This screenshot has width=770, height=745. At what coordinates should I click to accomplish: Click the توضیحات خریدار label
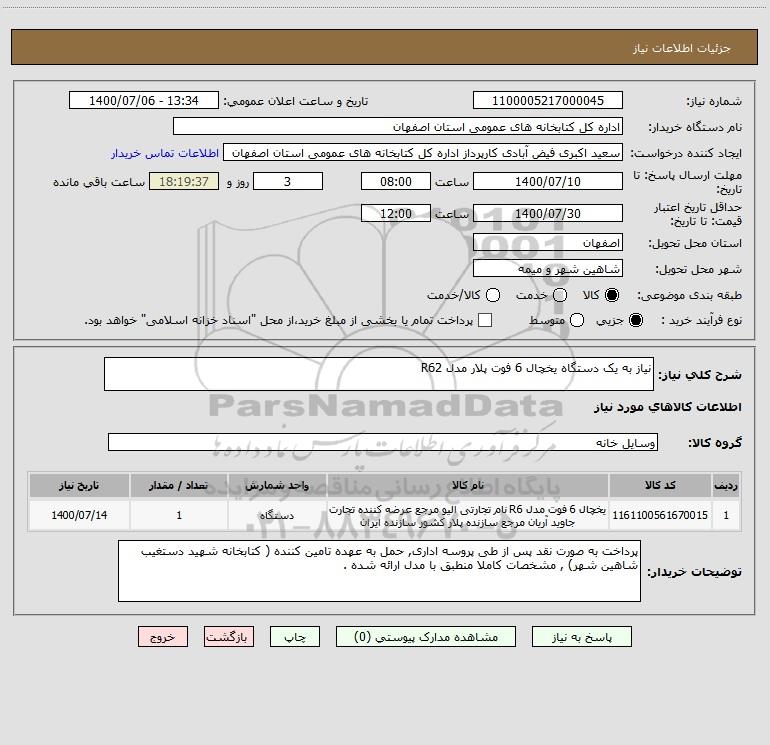[x=694, y=572]
